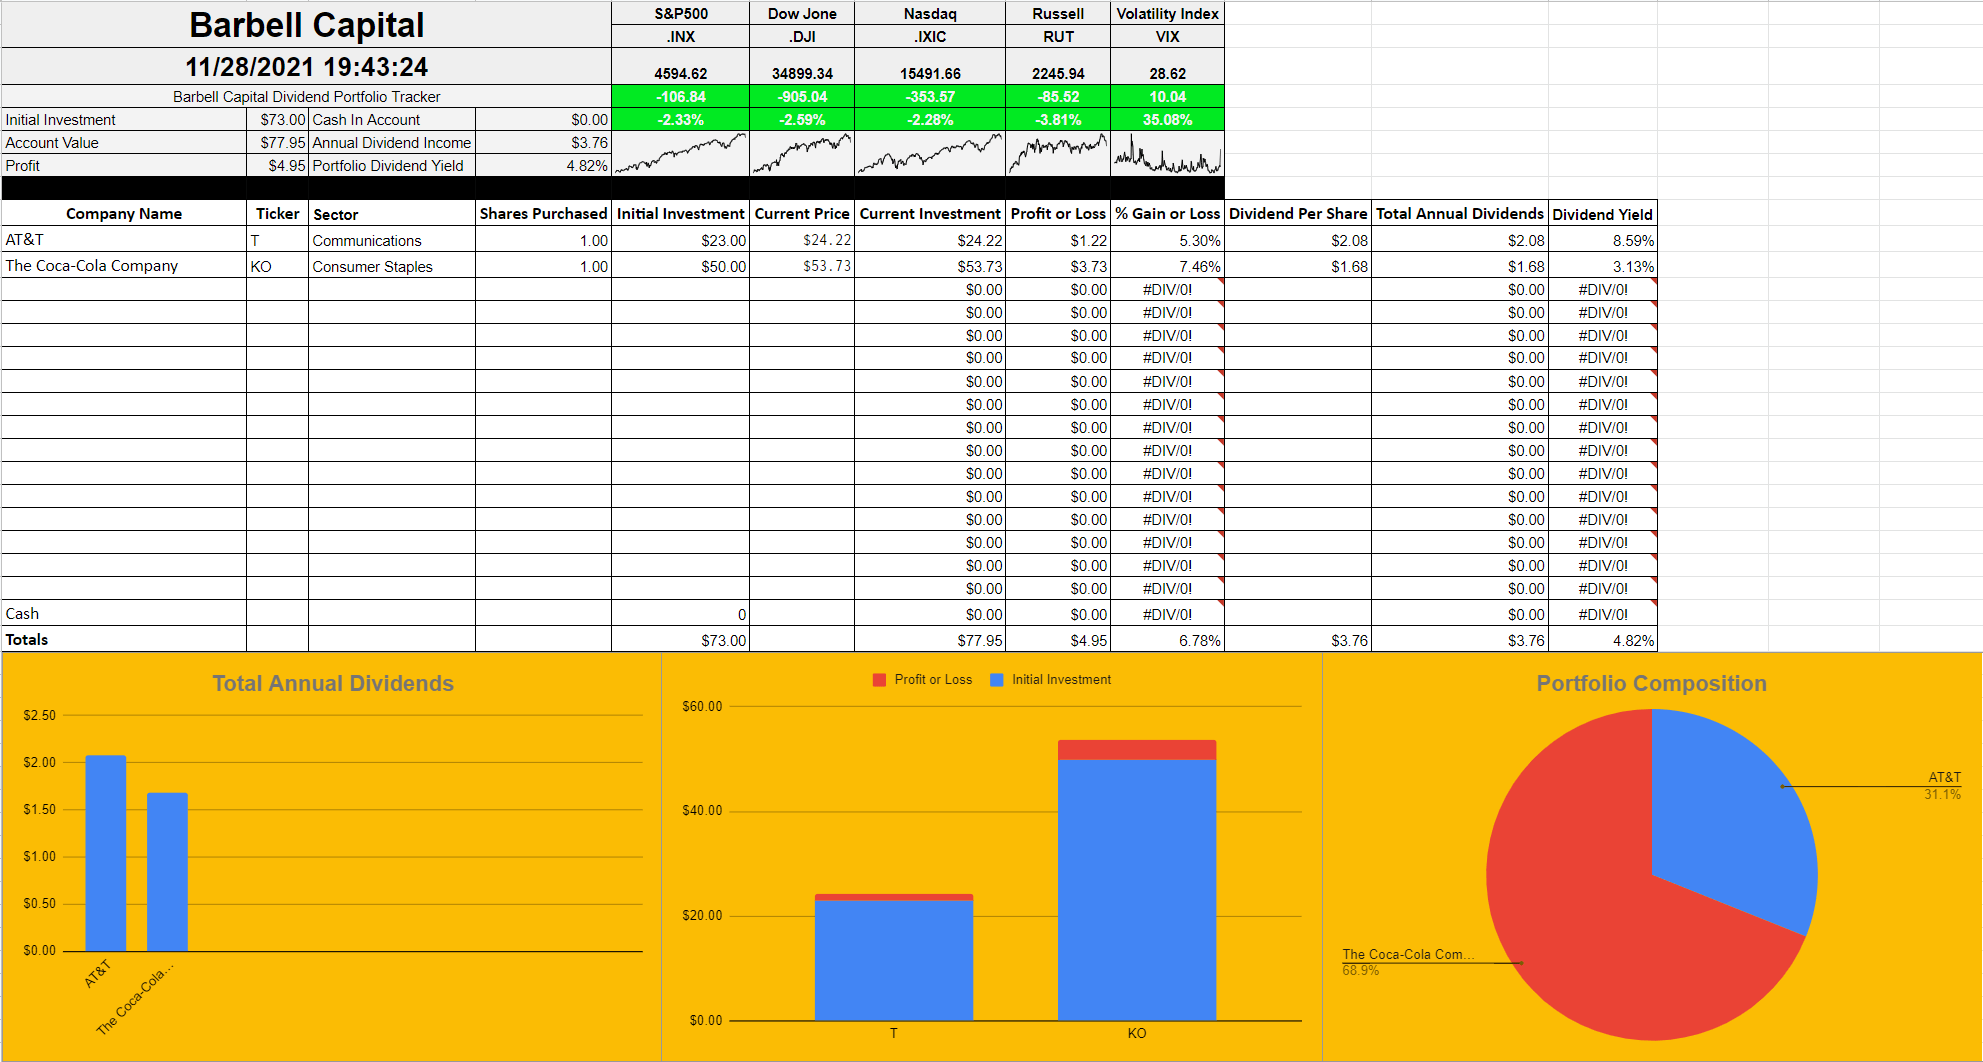
Task: Click the Nasdaq header cell
Action: coord(930,13)
